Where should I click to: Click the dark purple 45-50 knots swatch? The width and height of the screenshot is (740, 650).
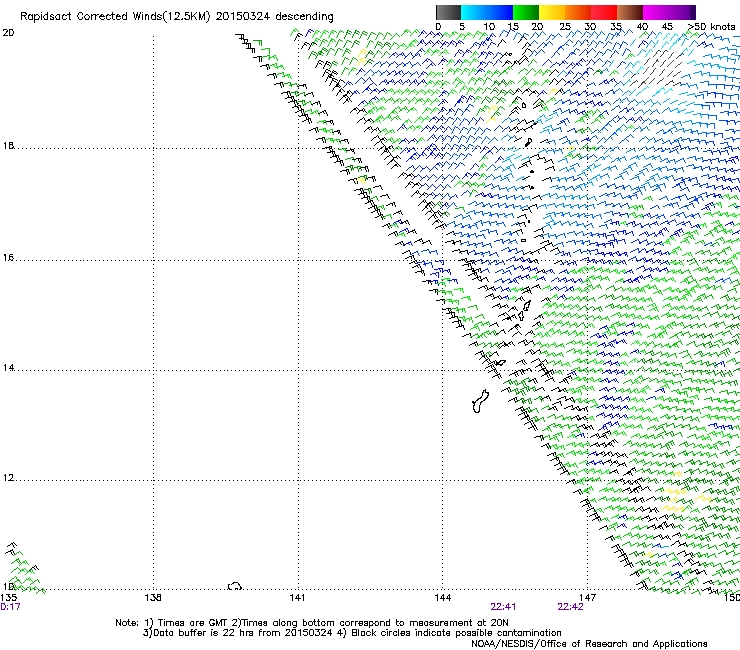click(682, 12)
